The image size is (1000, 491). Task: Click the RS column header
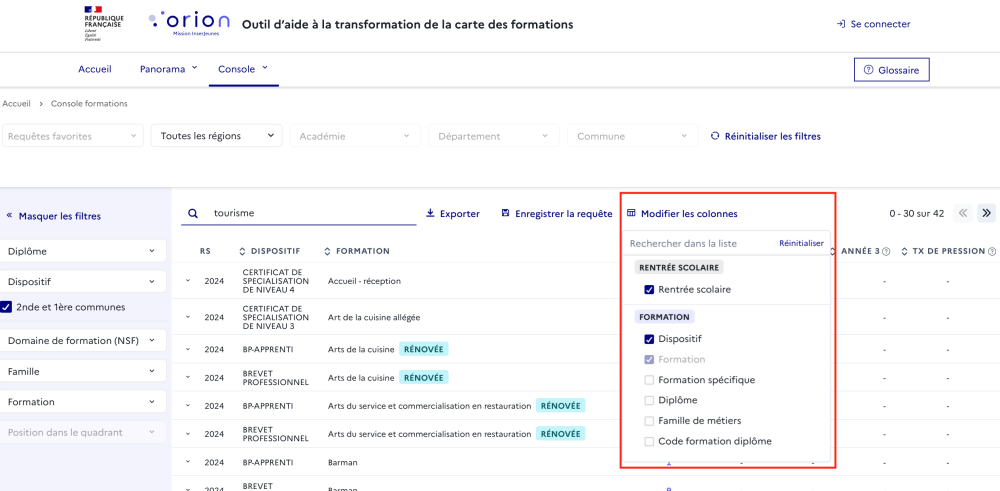(x=205, y=251)
